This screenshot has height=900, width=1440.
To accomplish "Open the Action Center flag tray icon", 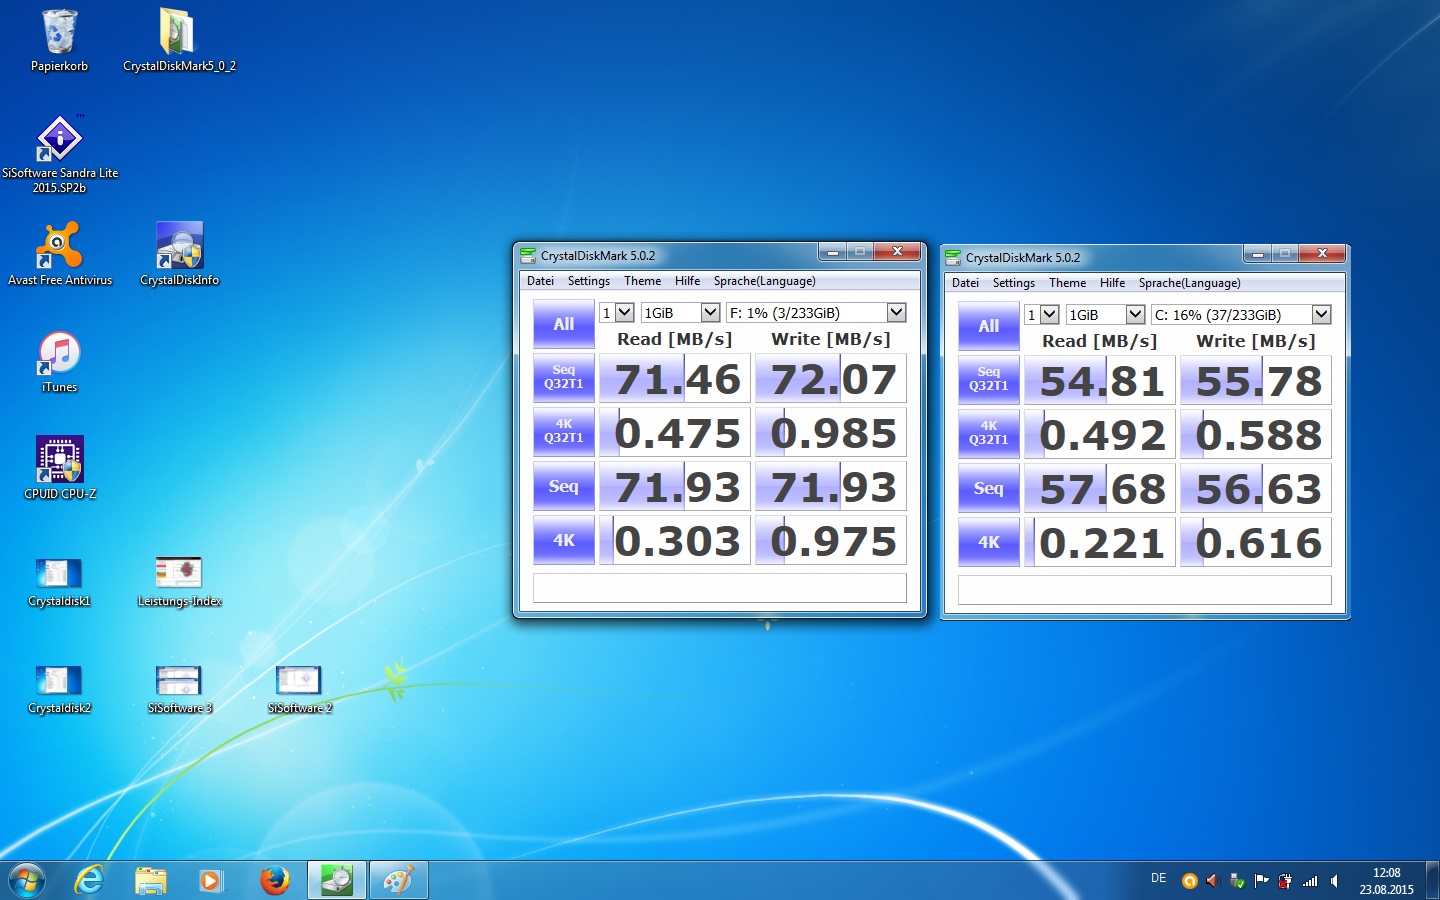I will point(1261,881).
